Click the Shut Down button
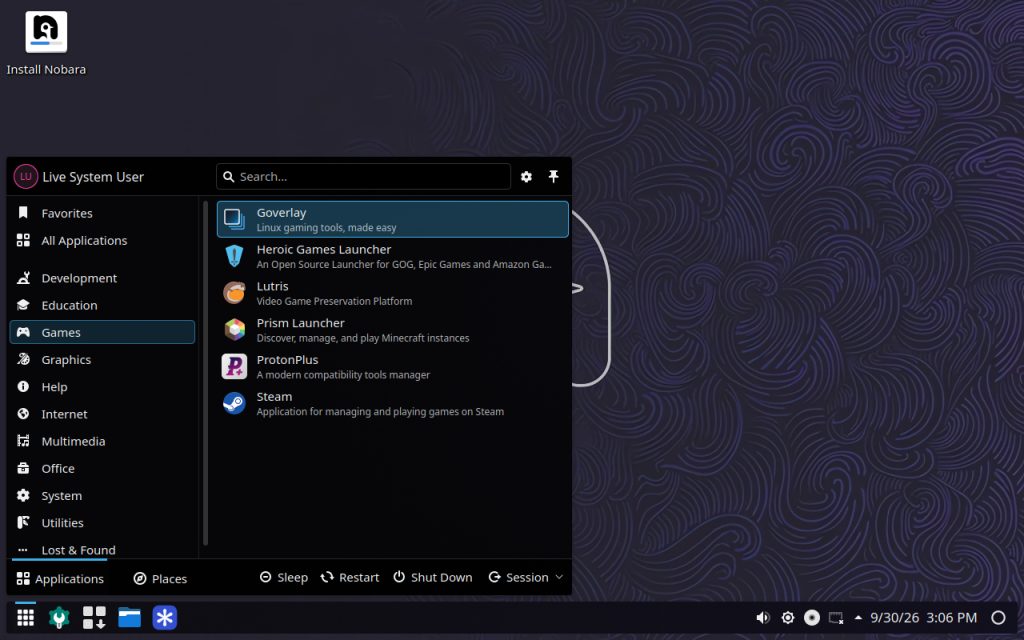 432,577
